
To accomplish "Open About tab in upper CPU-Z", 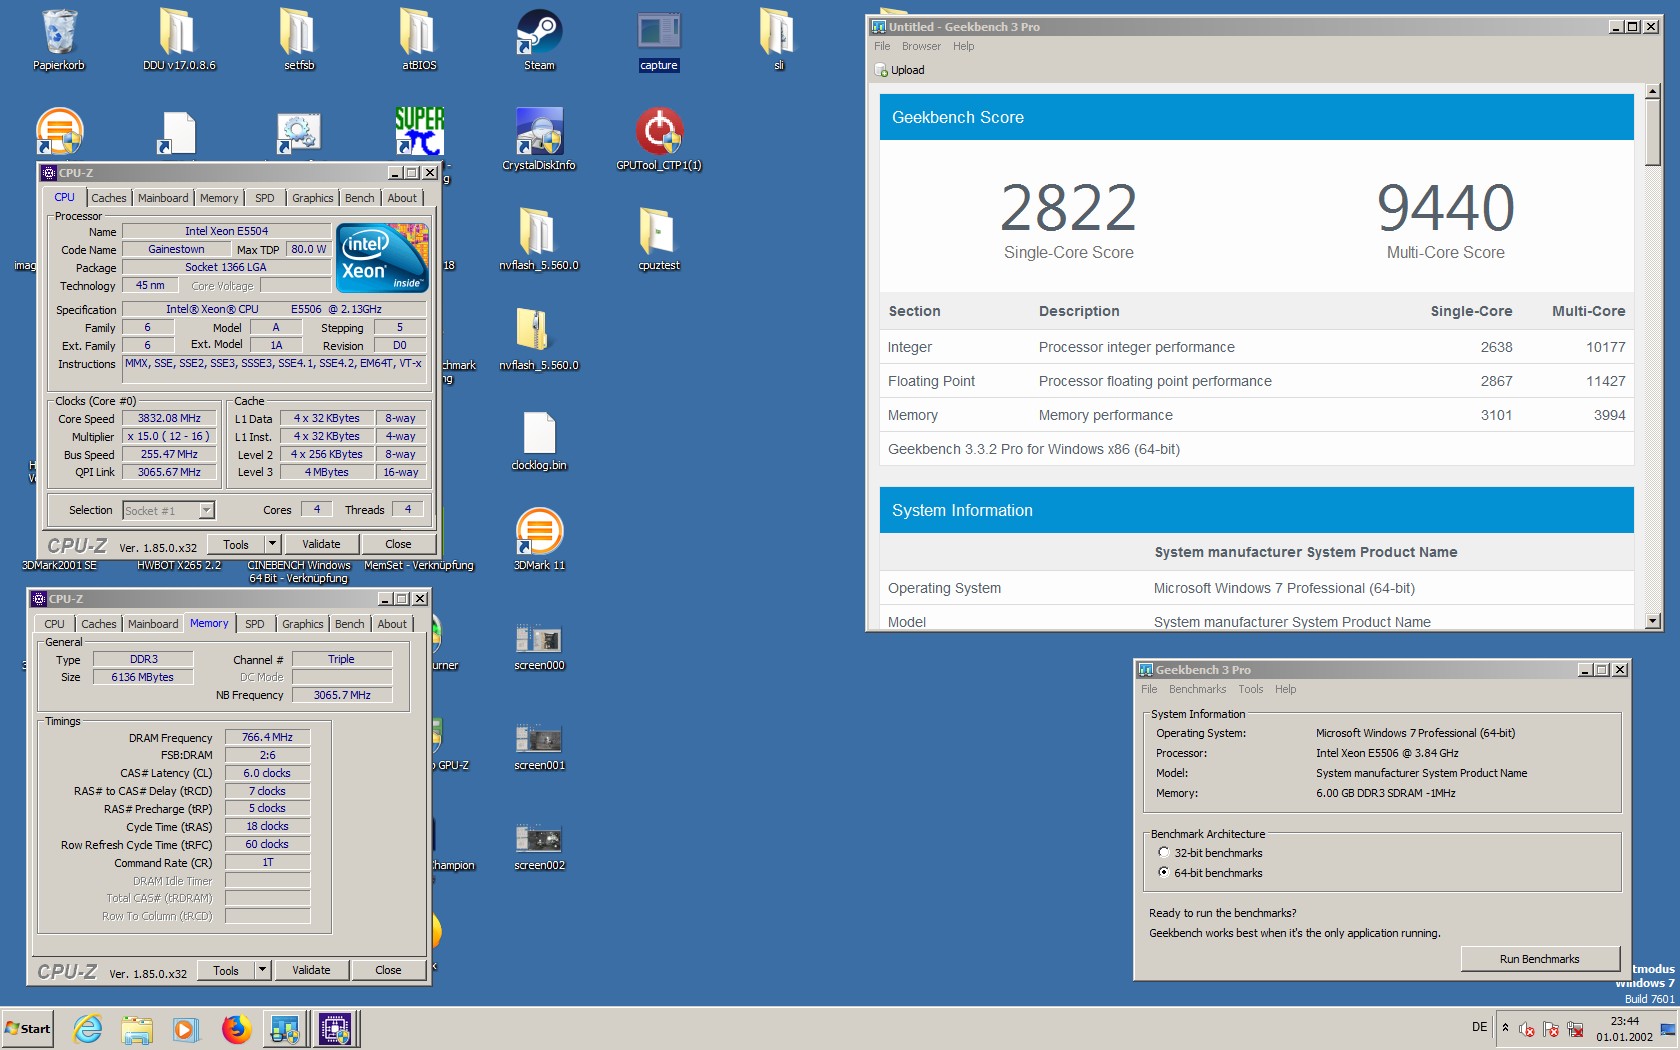I will tap(402, 198).
